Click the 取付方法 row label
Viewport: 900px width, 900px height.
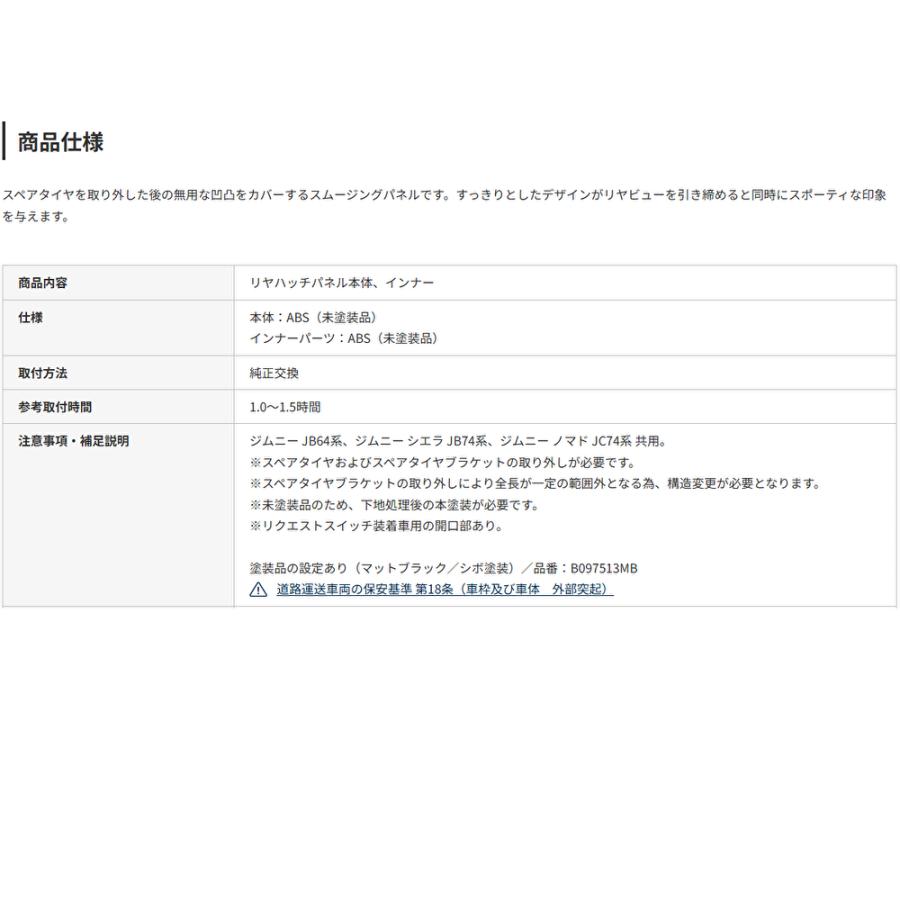[x=43, y=373]
